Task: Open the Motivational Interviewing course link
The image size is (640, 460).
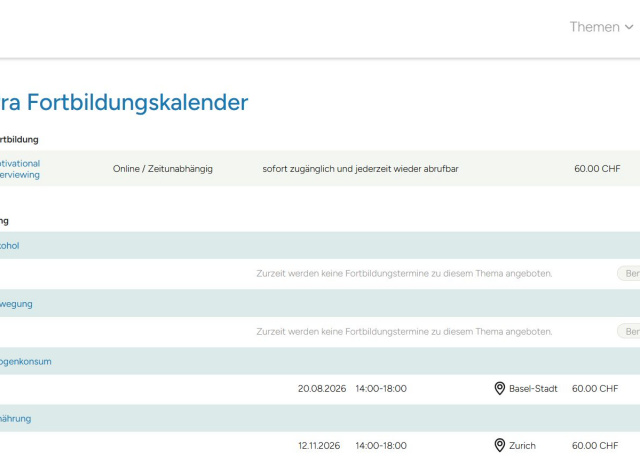Action: pyautogui.click(x=20, y=168)
